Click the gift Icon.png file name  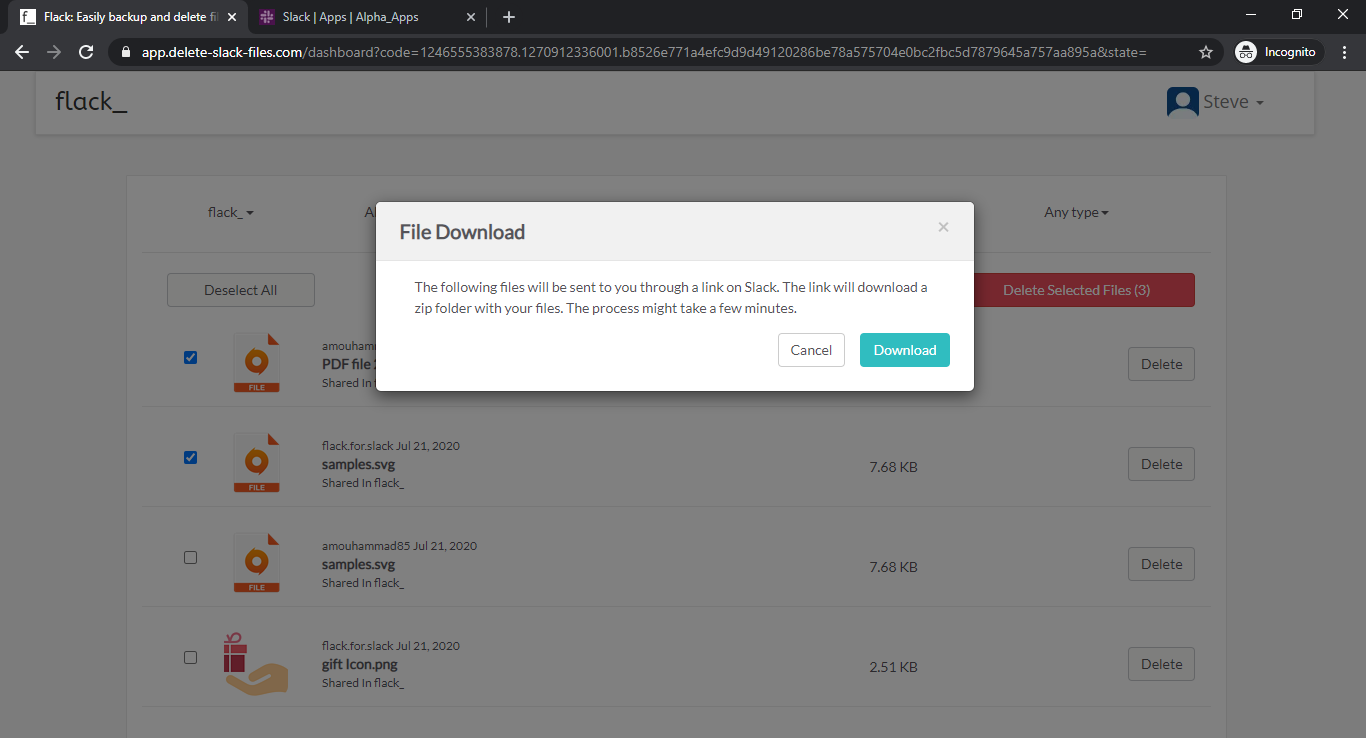click(360, 664)
